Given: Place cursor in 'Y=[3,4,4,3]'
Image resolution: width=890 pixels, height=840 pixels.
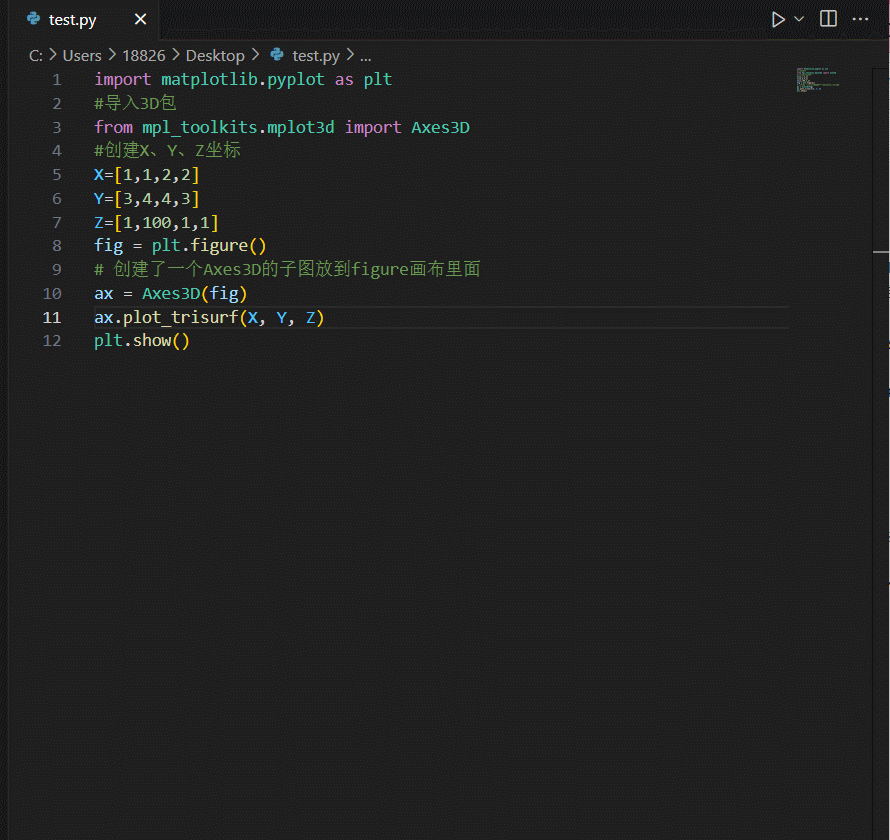Looking at the screenshot, I should pyautogui.click(x=146, y=199).
